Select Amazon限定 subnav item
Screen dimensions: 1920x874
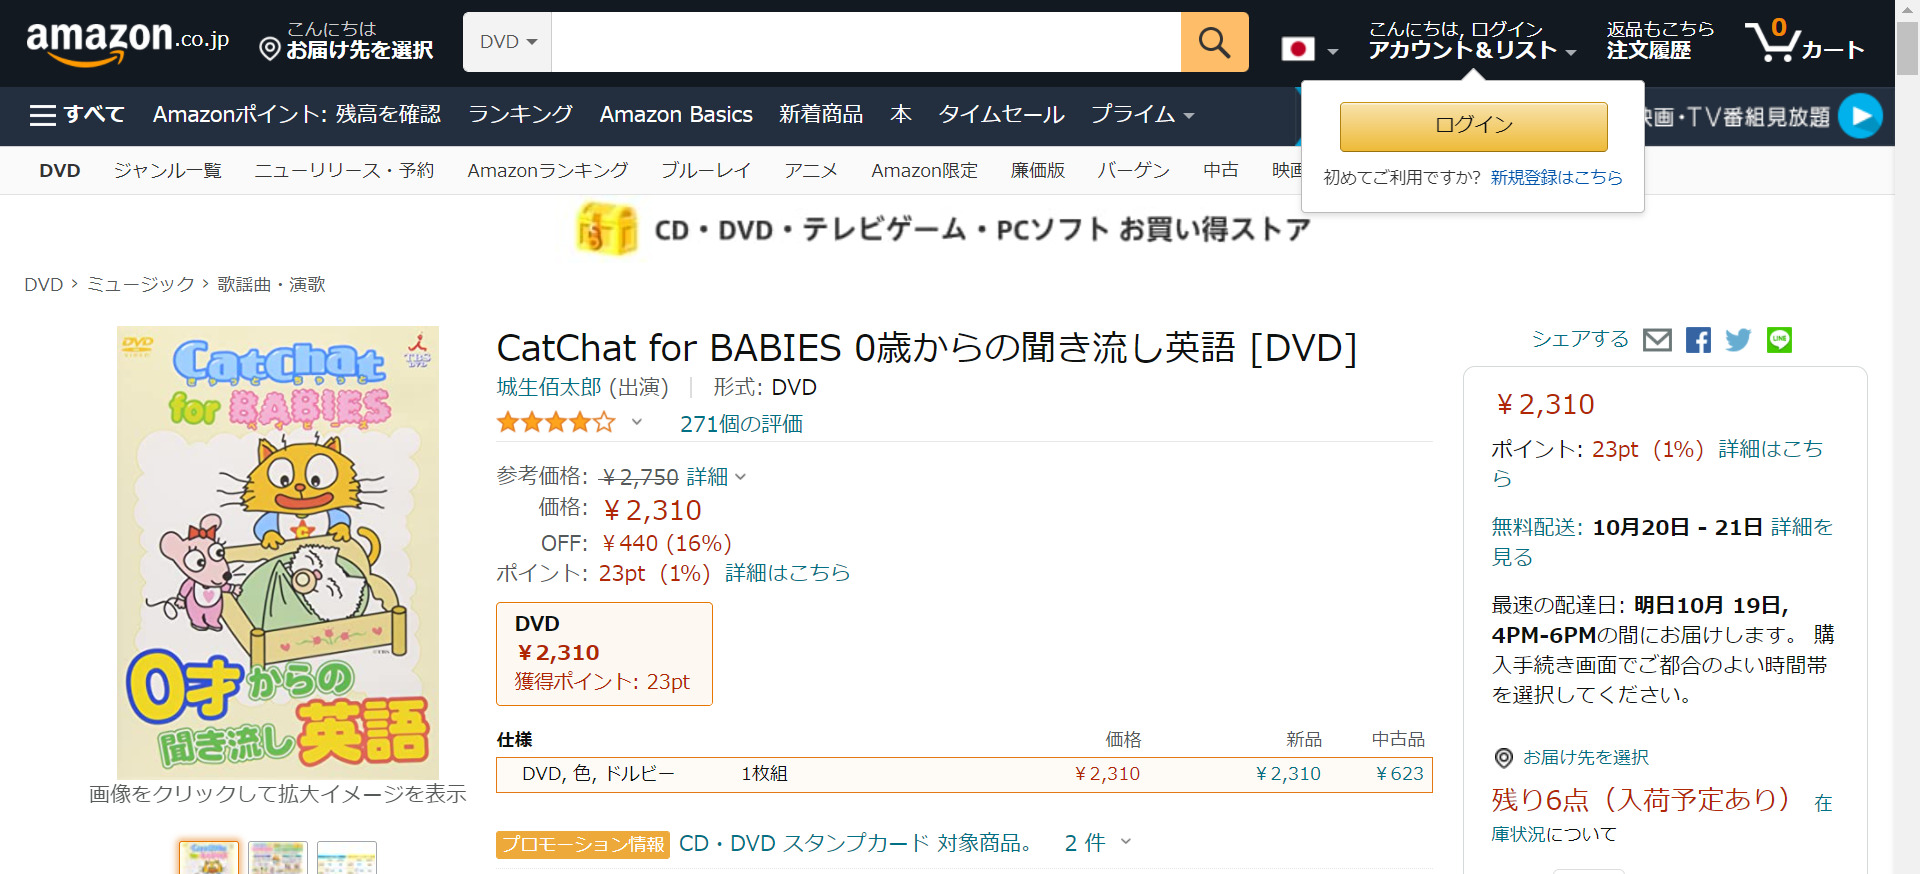[x=924, y=171]
